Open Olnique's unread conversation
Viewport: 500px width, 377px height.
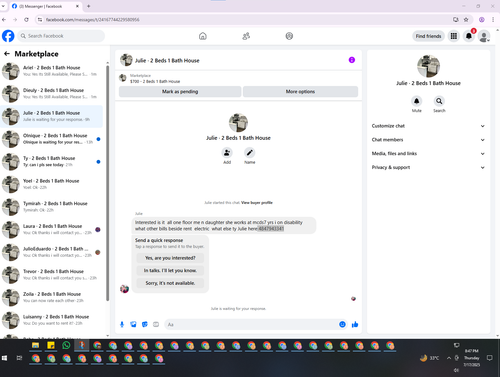pos(52,139)
